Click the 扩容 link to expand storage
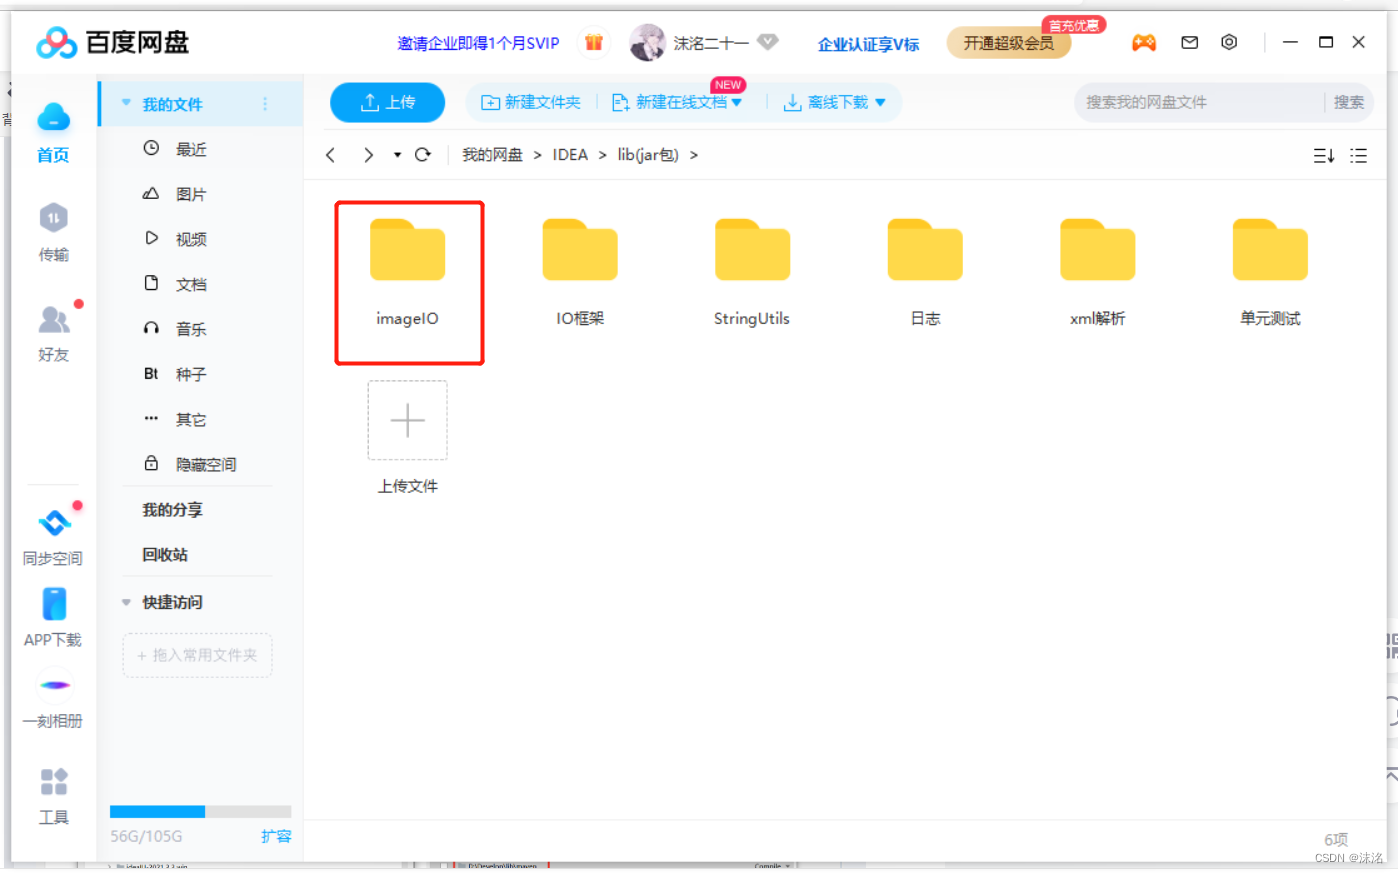 pos(276,836)
